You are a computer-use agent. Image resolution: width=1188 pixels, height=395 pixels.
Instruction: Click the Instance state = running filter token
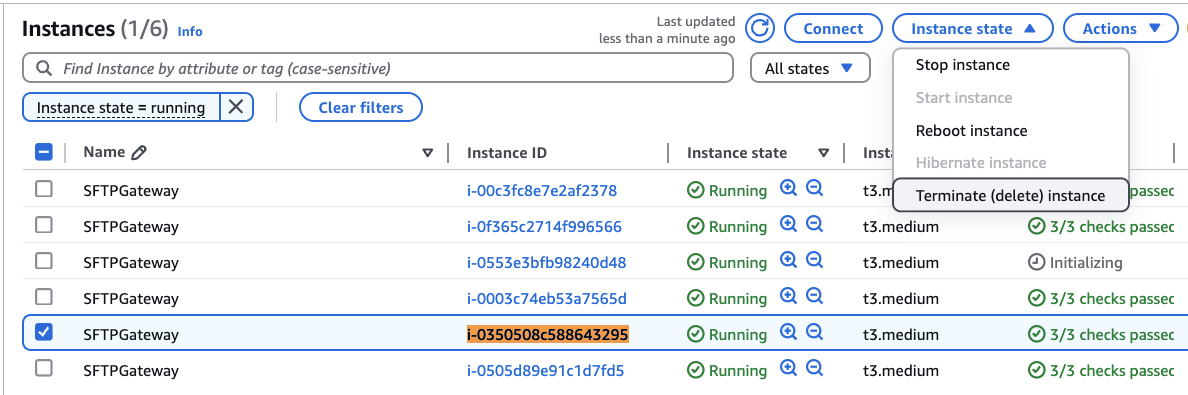[121, 108]
